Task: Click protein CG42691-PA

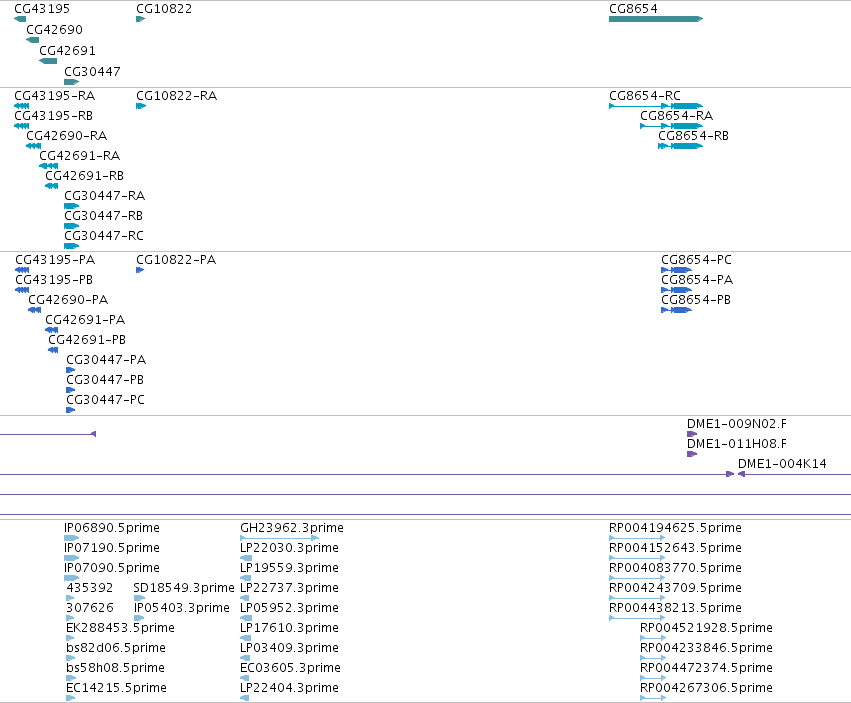Action: pyautogui.click(x=85, y=320)
